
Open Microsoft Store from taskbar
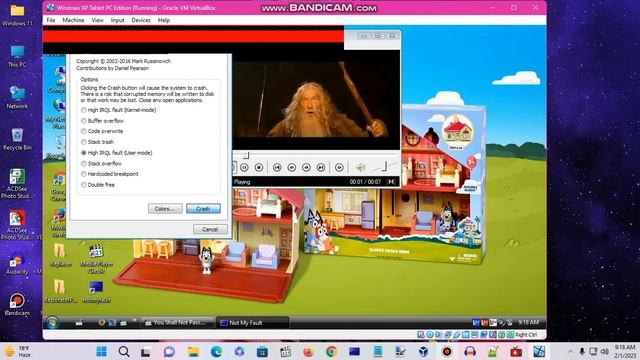pyautogui.click(x=262, y=351)
